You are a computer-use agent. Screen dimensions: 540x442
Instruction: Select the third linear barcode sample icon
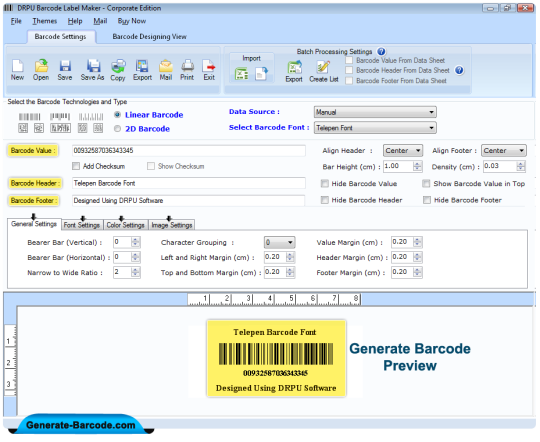tap(91, 117)
